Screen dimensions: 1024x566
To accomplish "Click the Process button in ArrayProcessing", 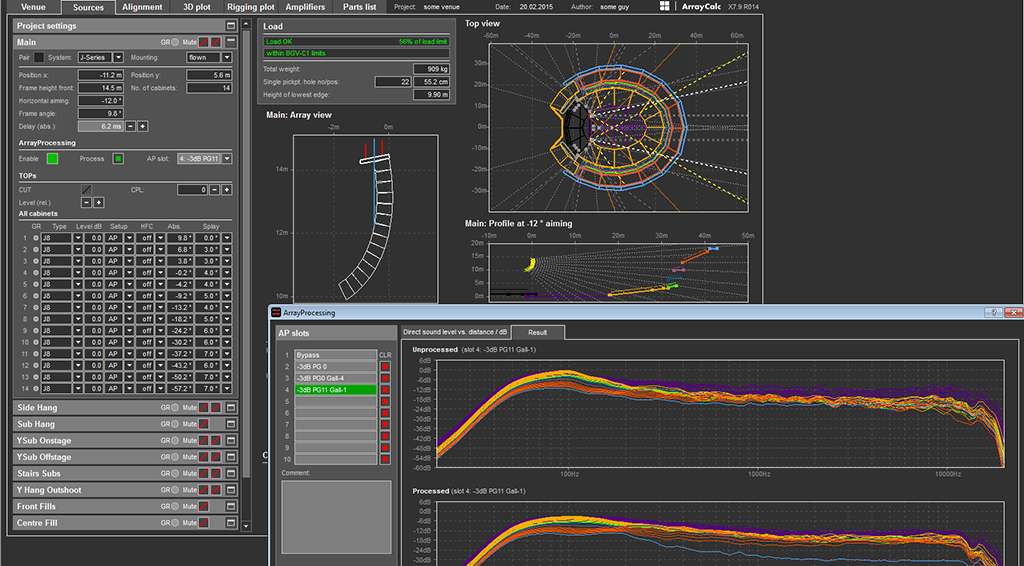I will [x=117, y=158].
